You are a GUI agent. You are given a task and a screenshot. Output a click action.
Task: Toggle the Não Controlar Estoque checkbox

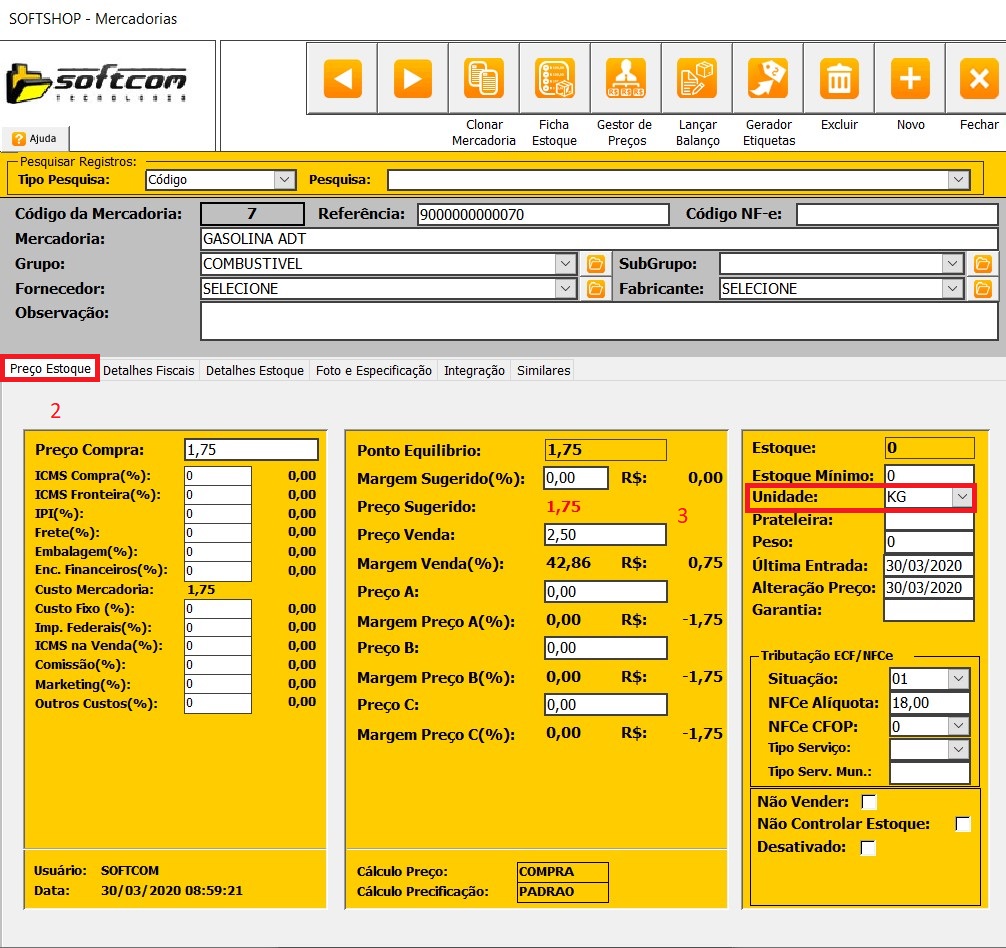coord(962,824)
